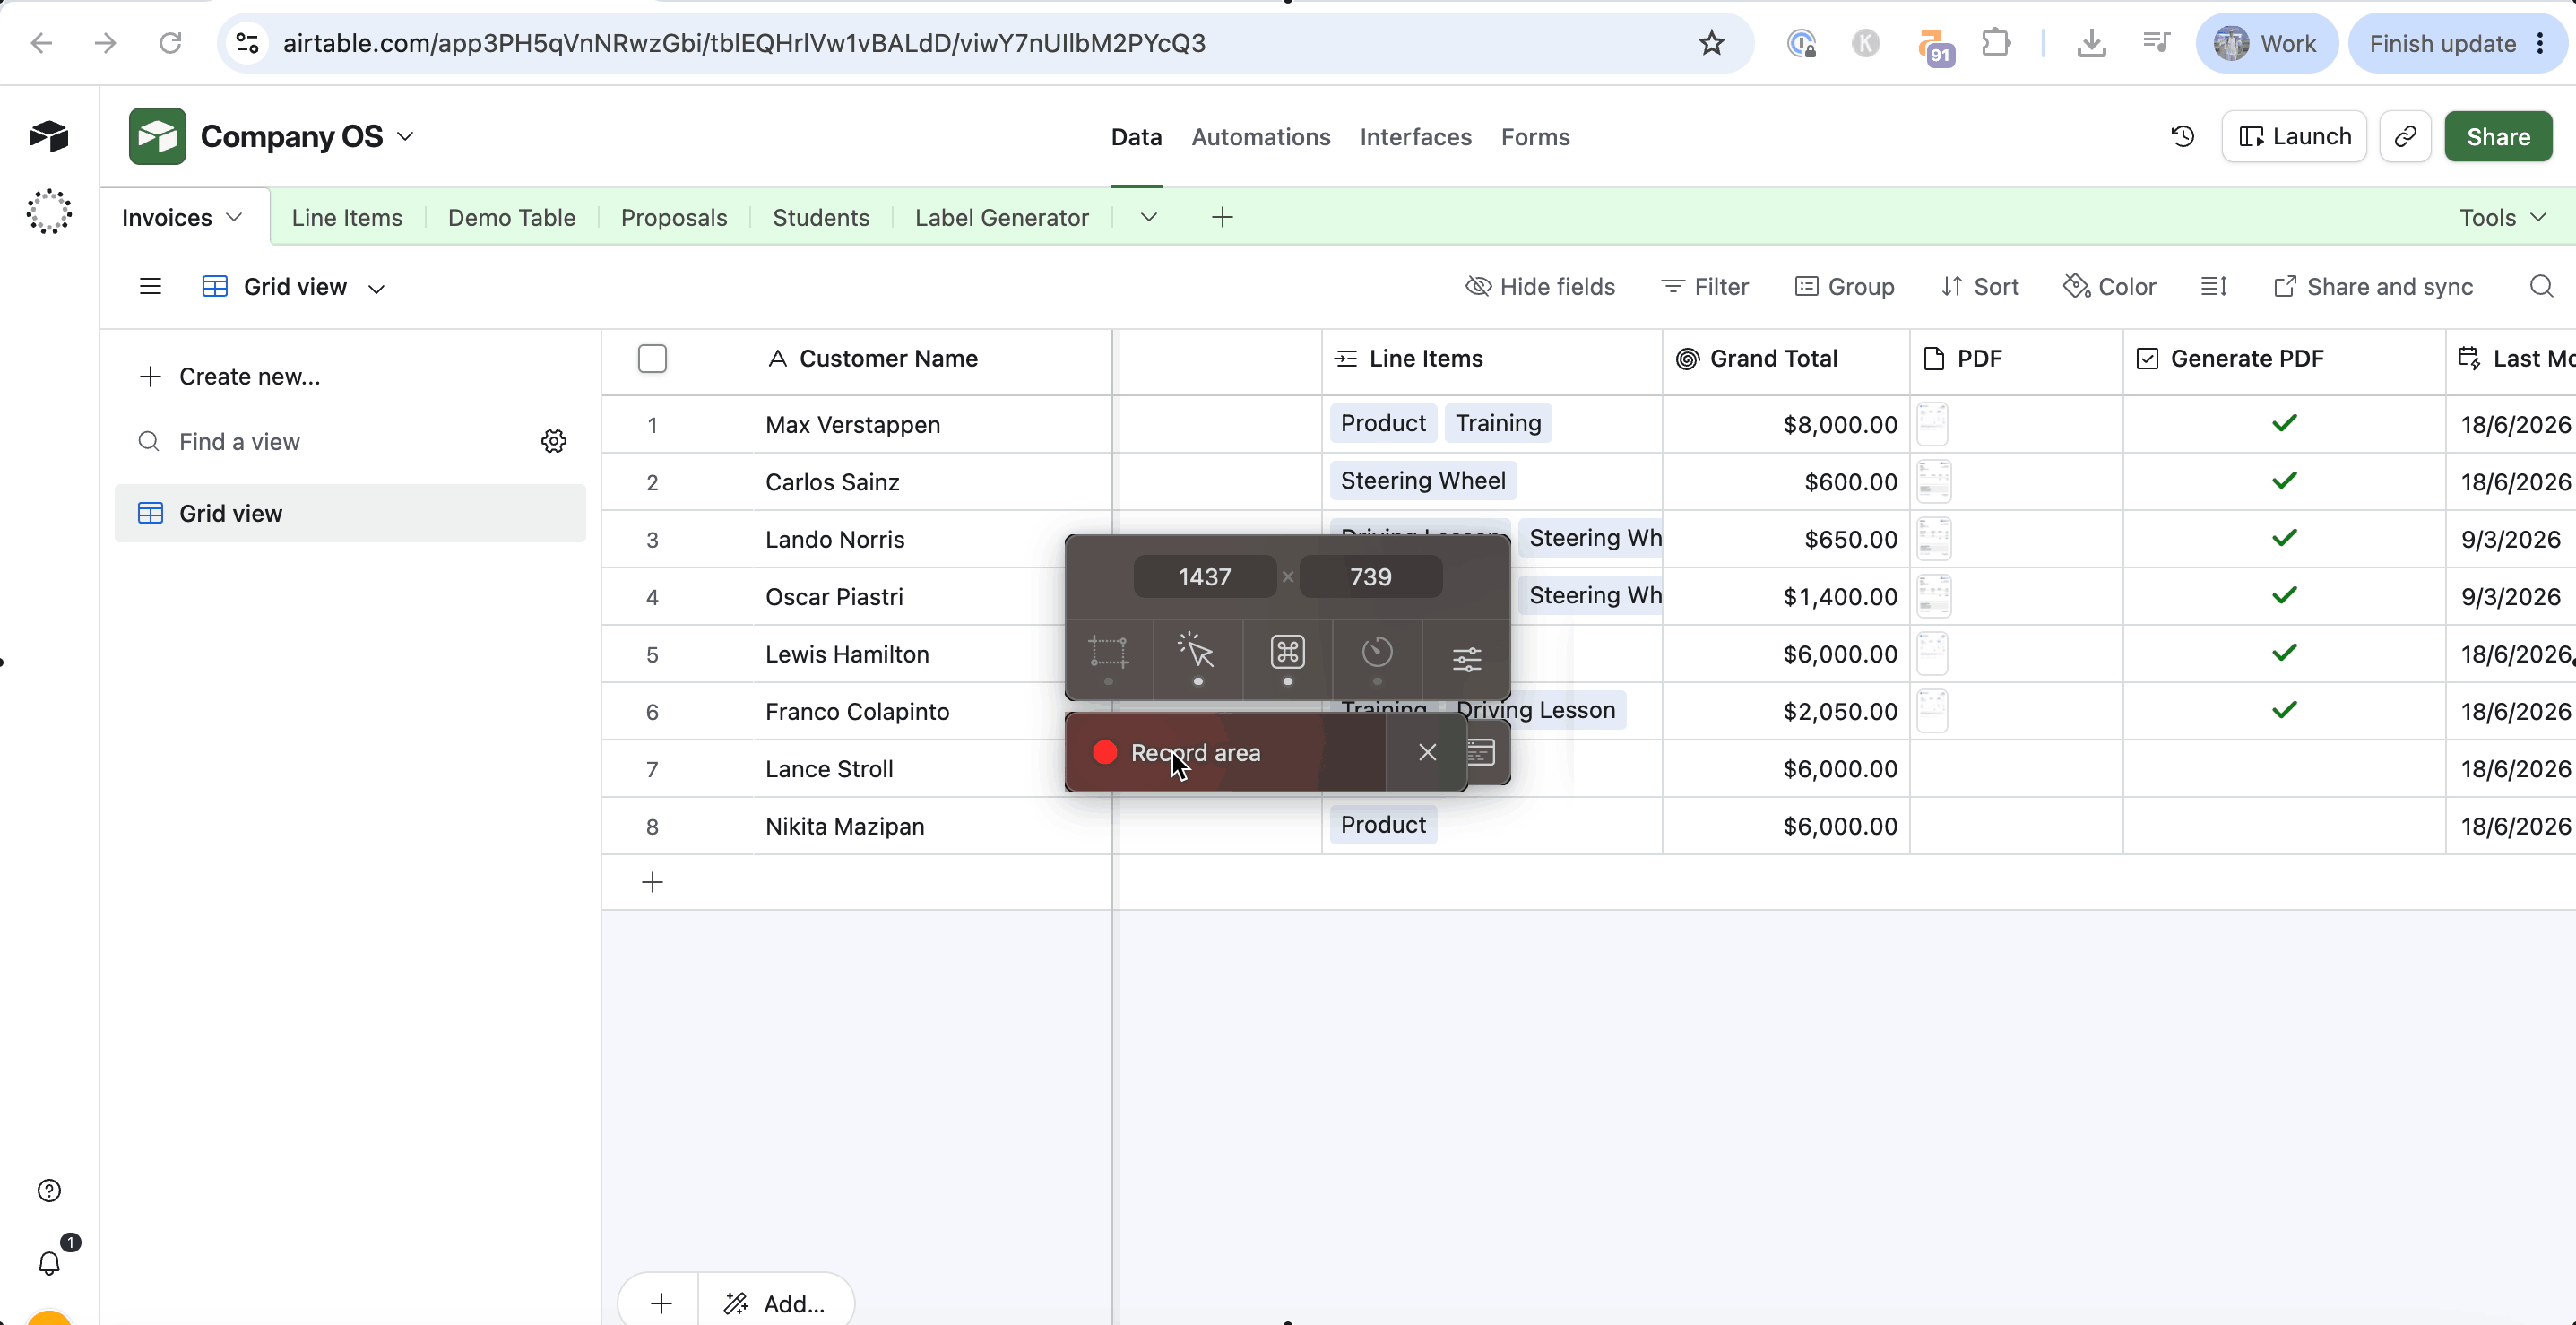Open the Color options for records

coord(2109,287)
